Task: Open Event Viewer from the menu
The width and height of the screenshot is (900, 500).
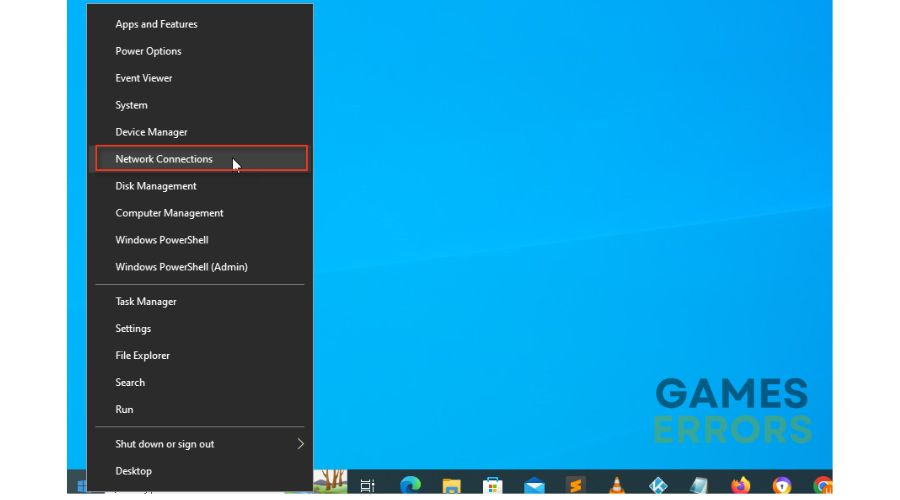Action: point(144,78)
